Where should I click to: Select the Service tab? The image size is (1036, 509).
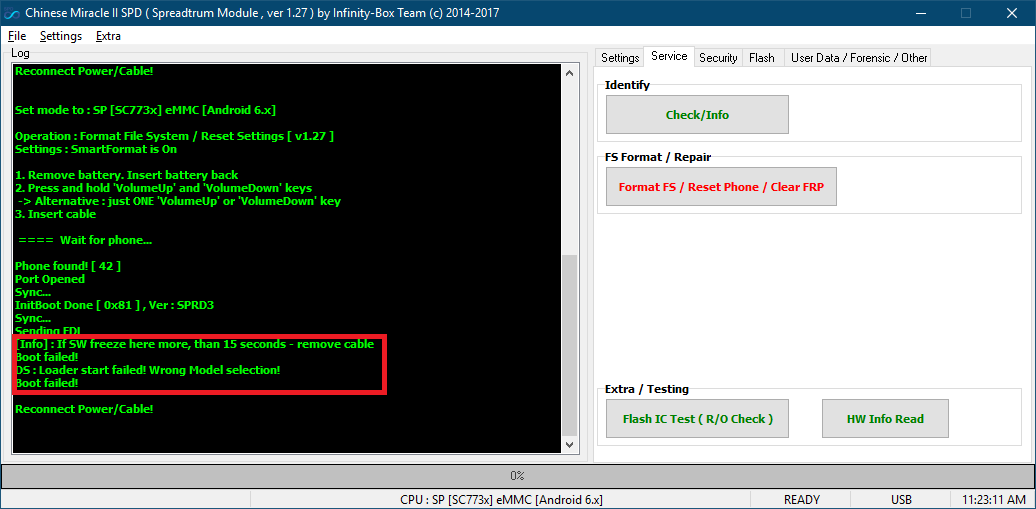(669, 57)
